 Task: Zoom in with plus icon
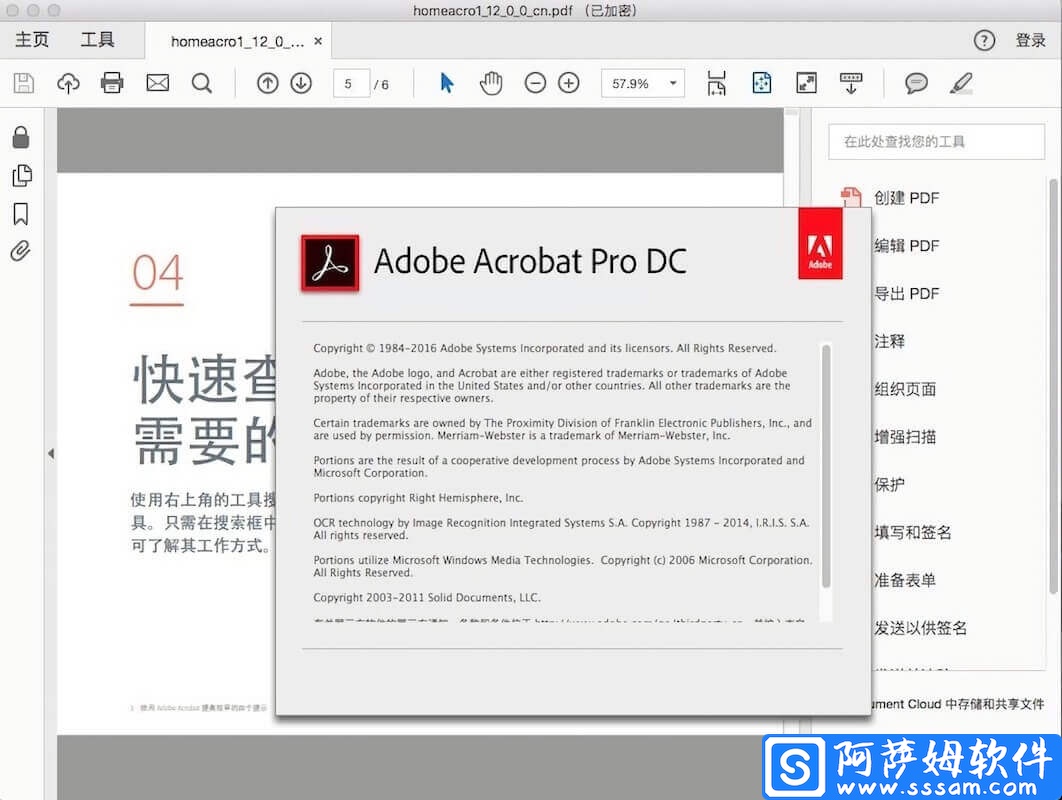click(568, 83)
